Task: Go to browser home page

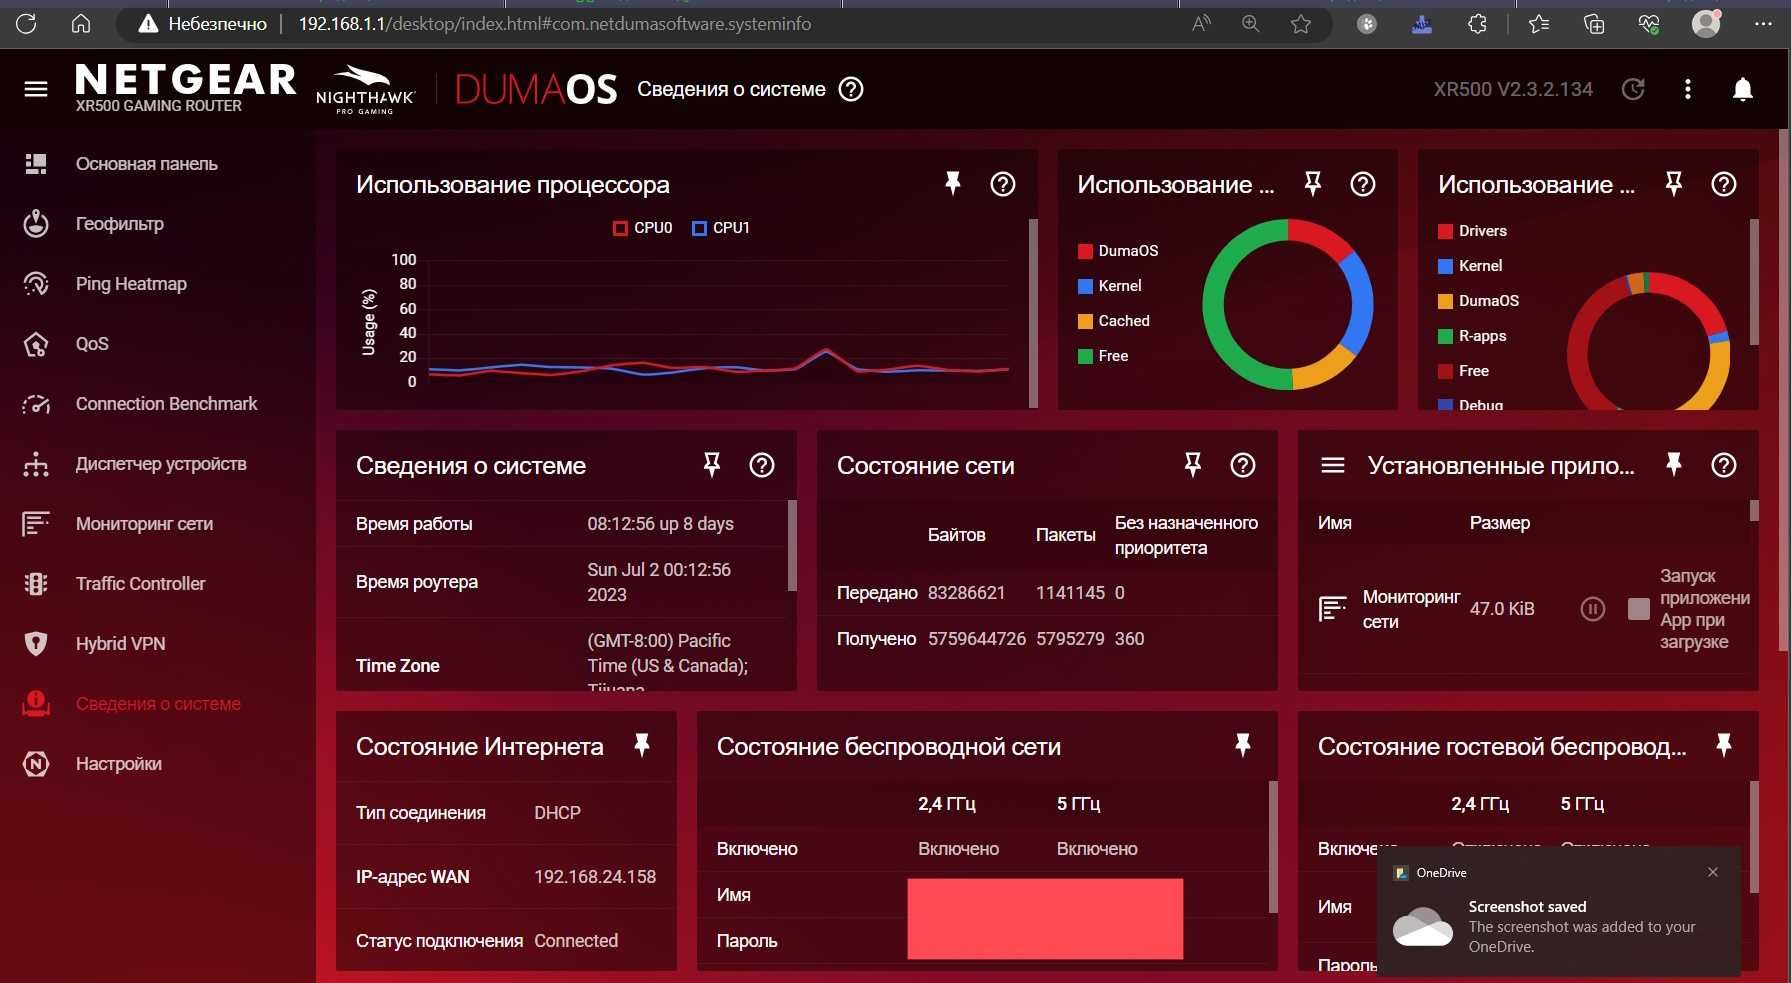Action: [x=81, y=24]
